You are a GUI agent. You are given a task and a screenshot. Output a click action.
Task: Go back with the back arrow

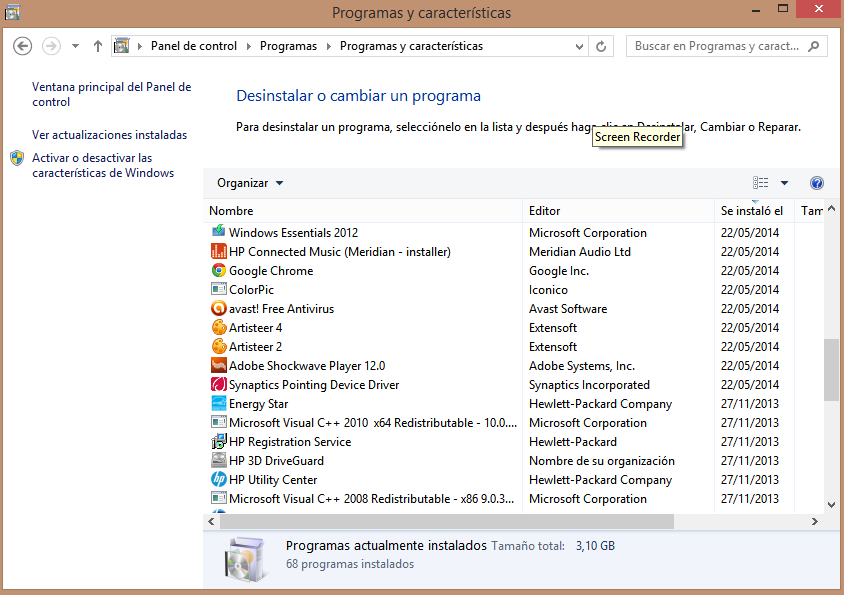click(x=23, y=46)
